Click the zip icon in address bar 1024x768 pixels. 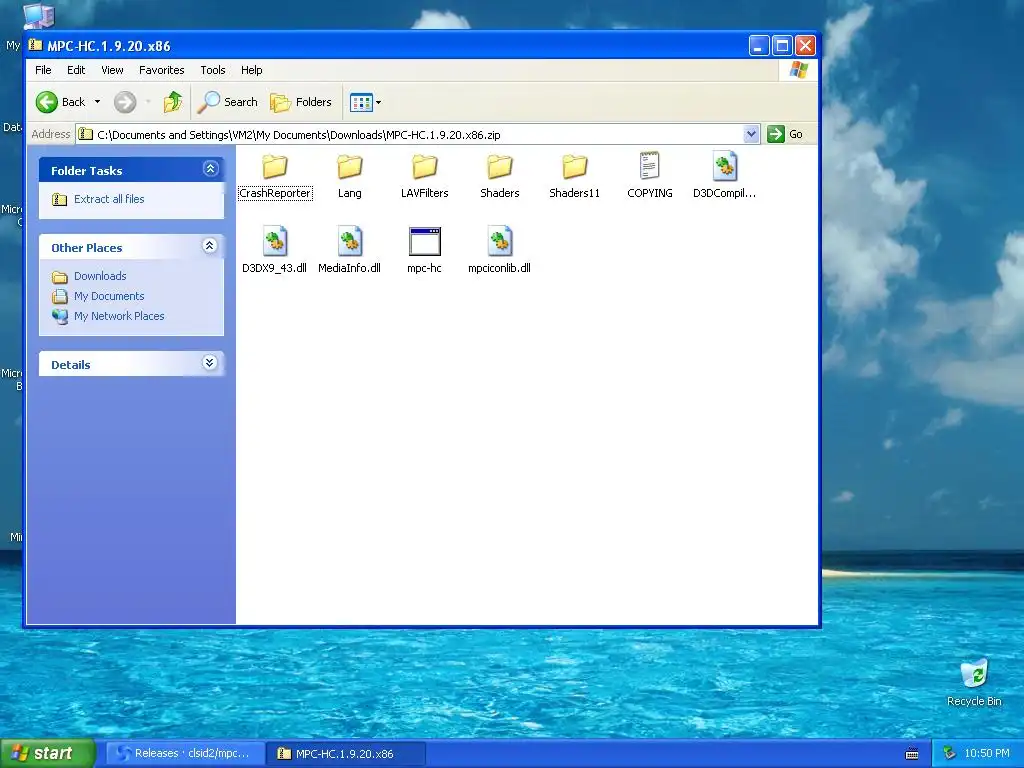[x=86, y=135]
